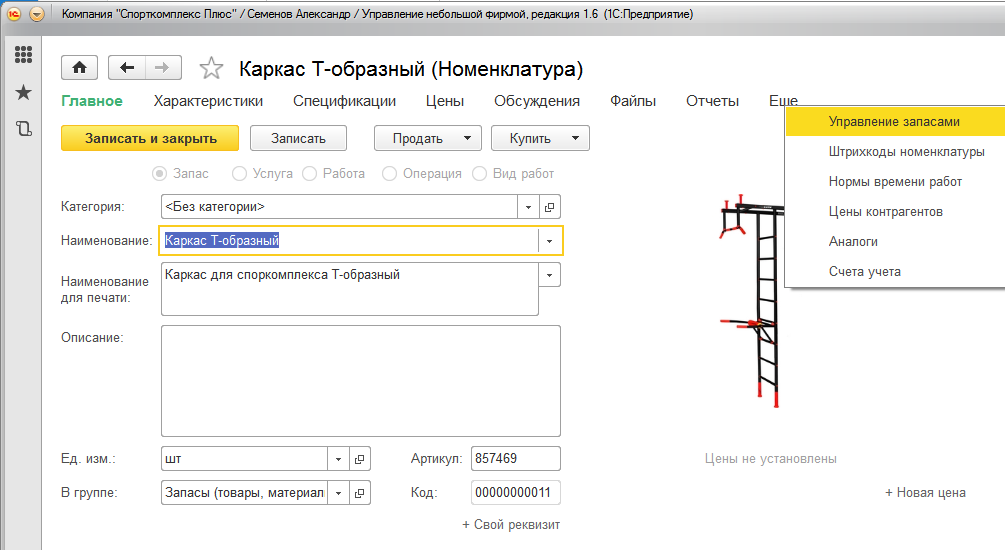
Task: Open Категория value in separate form
Action: coord(549,207)
